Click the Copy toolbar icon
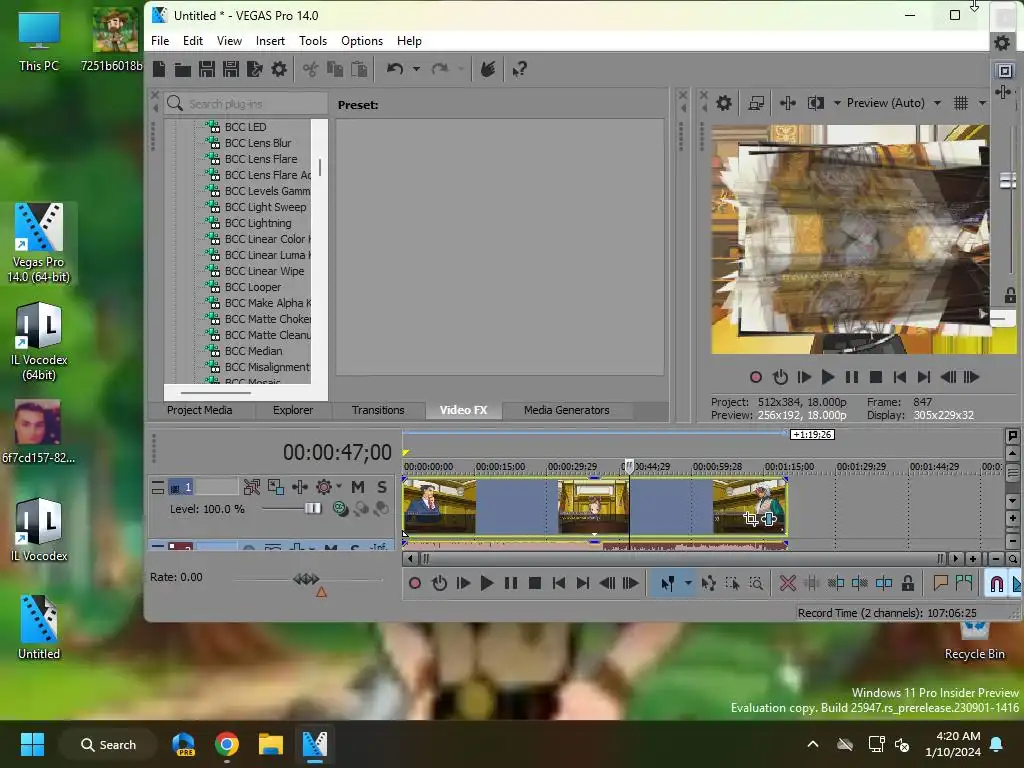This screenshot has width=1024, height=768. (x=334, y=69)
